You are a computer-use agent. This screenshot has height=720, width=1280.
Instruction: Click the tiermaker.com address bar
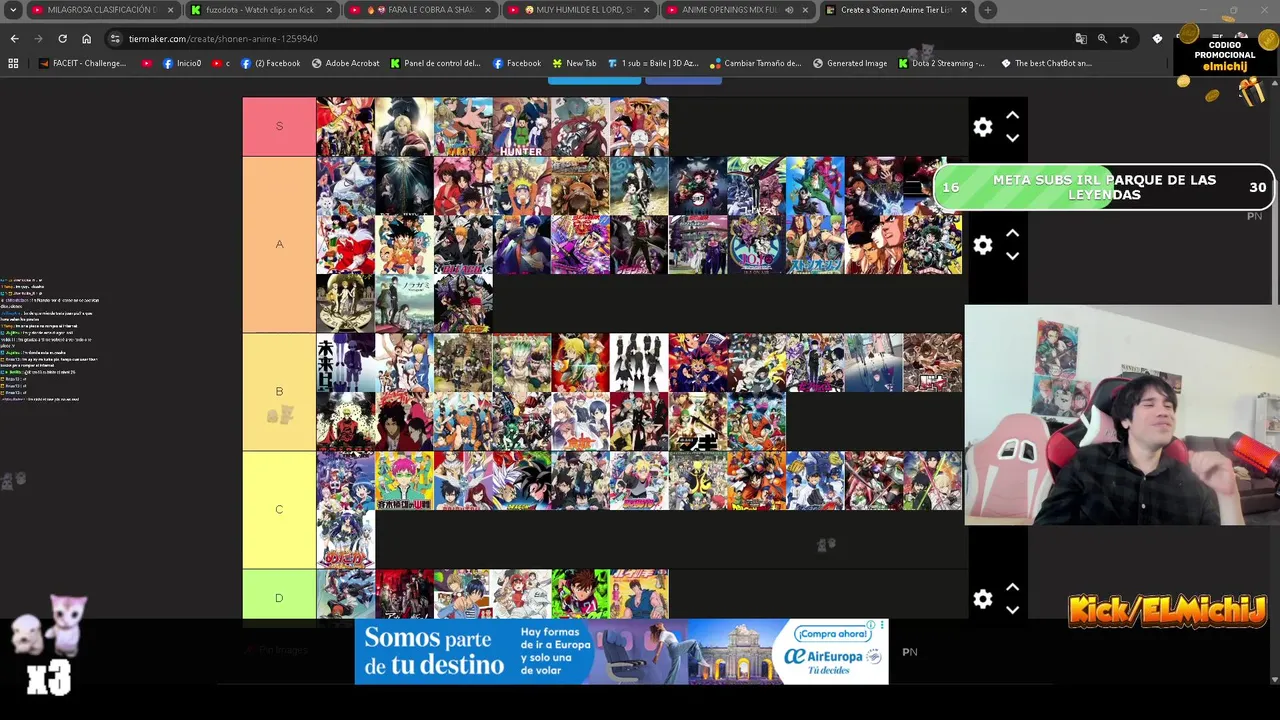point(590,38)
